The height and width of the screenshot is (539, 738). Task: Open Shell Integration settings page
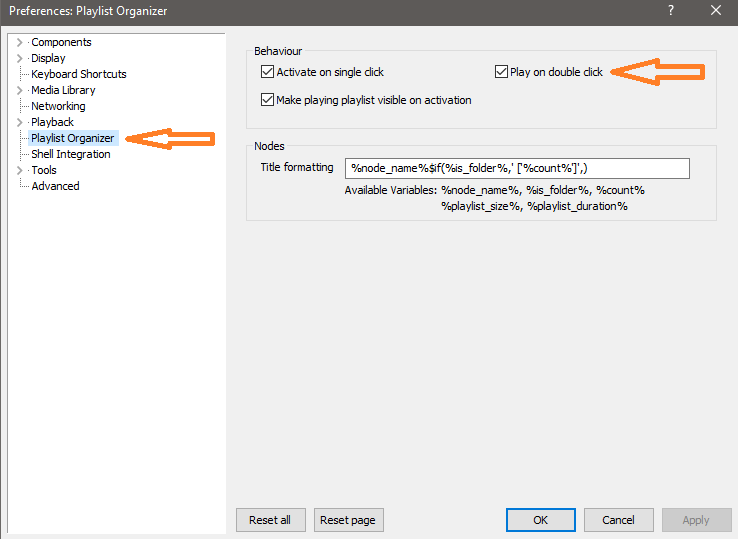click(x=70, y=154)
